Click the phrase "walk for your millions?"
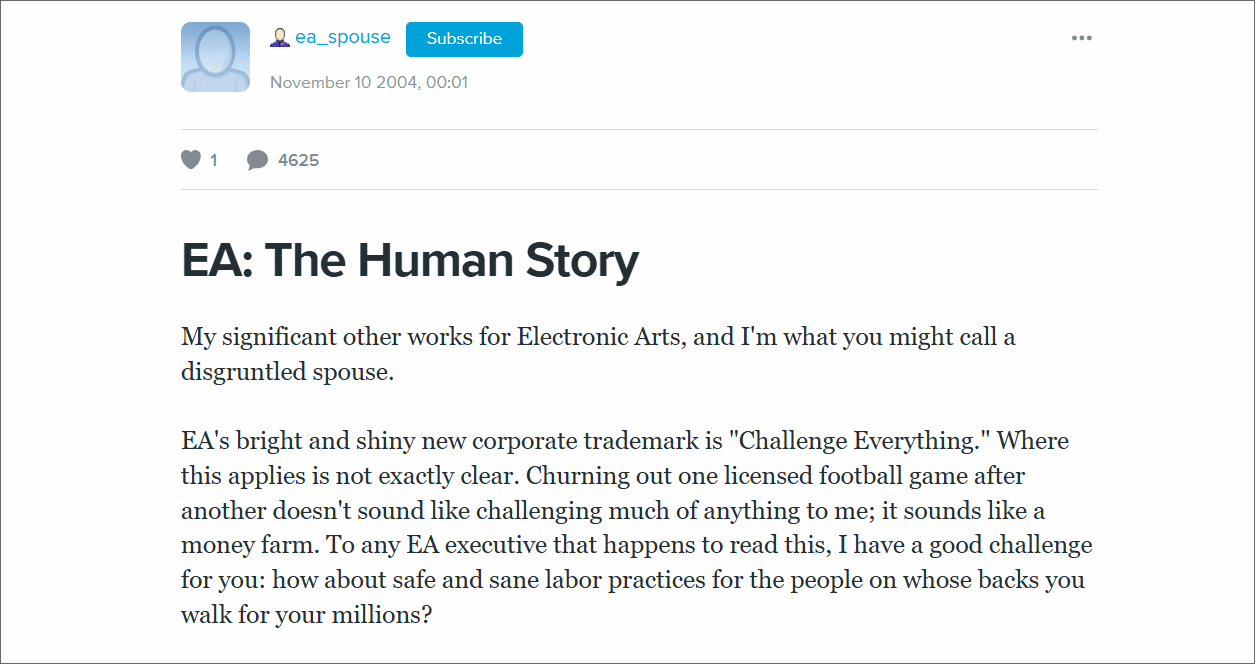1255x664 pixels. click(x=306, y=615)
